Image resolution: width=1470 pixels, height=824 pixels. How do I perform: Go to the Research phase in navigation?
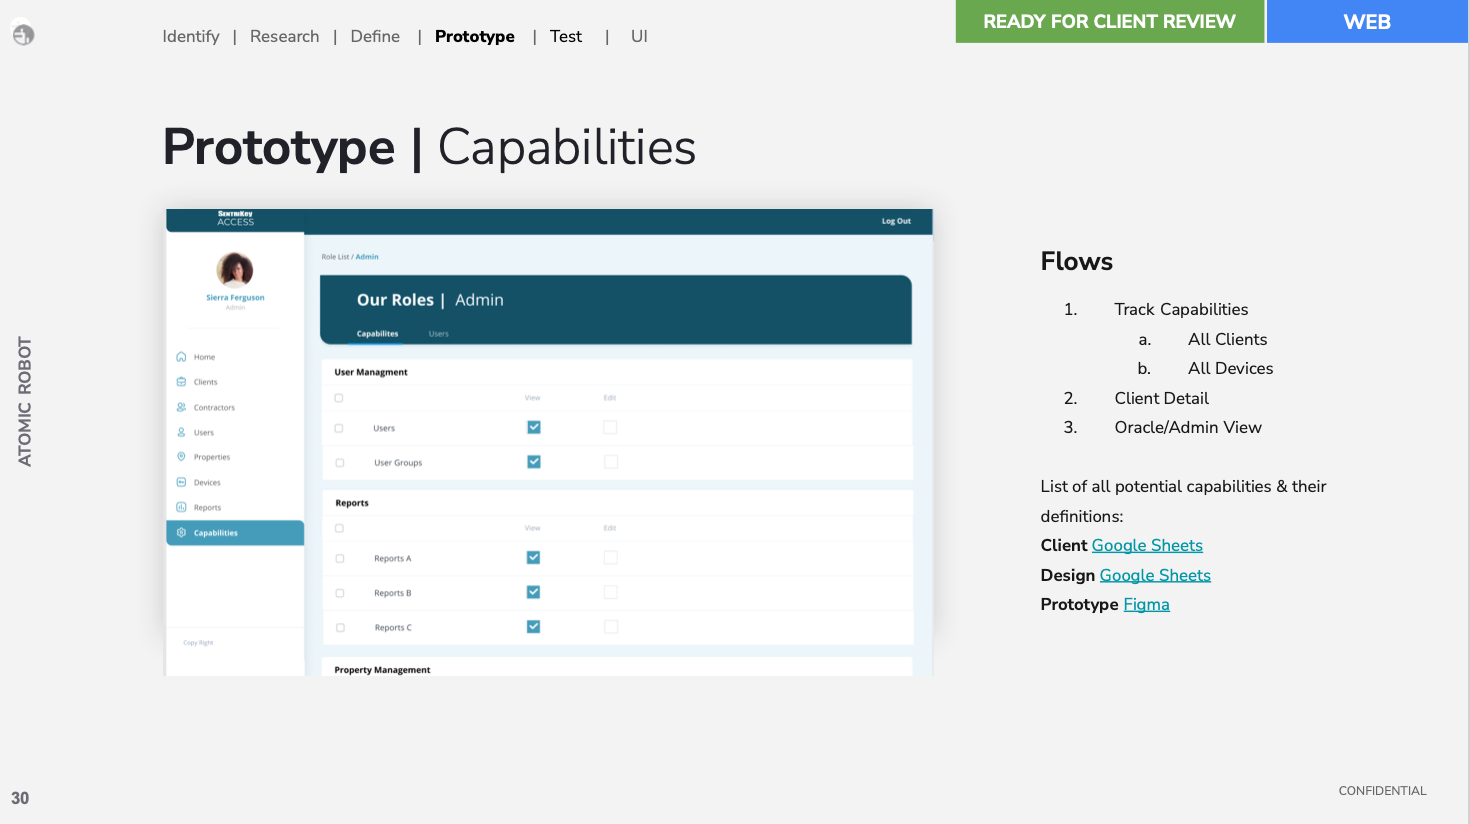pos(285,36)
